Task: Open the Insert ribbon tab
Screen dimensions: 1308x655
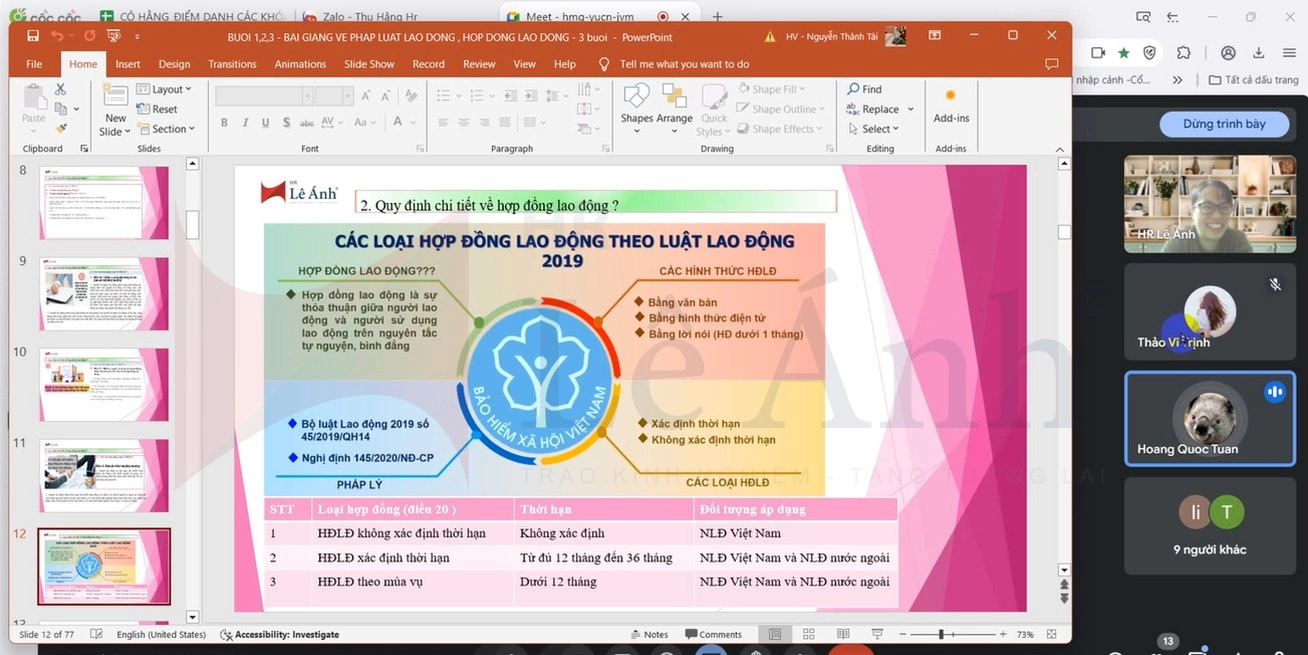Action: click(128, 64)
